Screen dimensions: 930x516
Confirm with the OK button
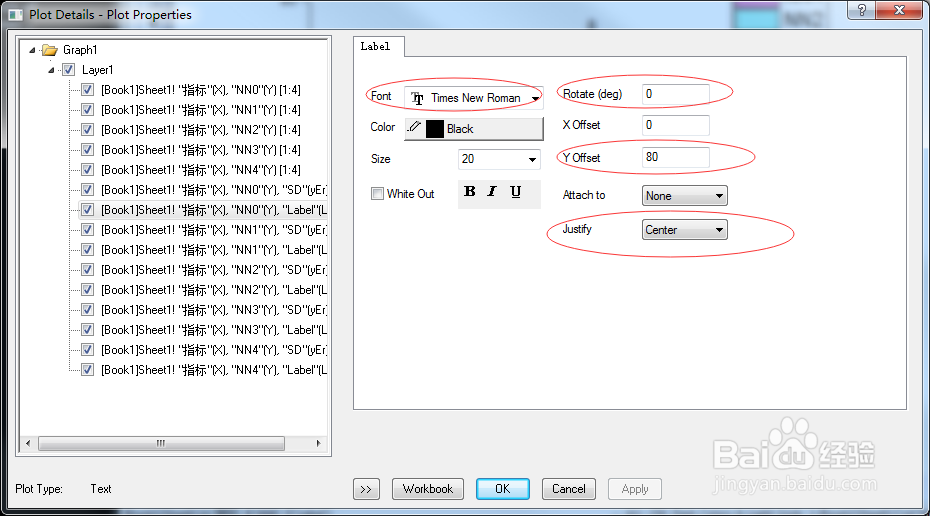point(502,489)
